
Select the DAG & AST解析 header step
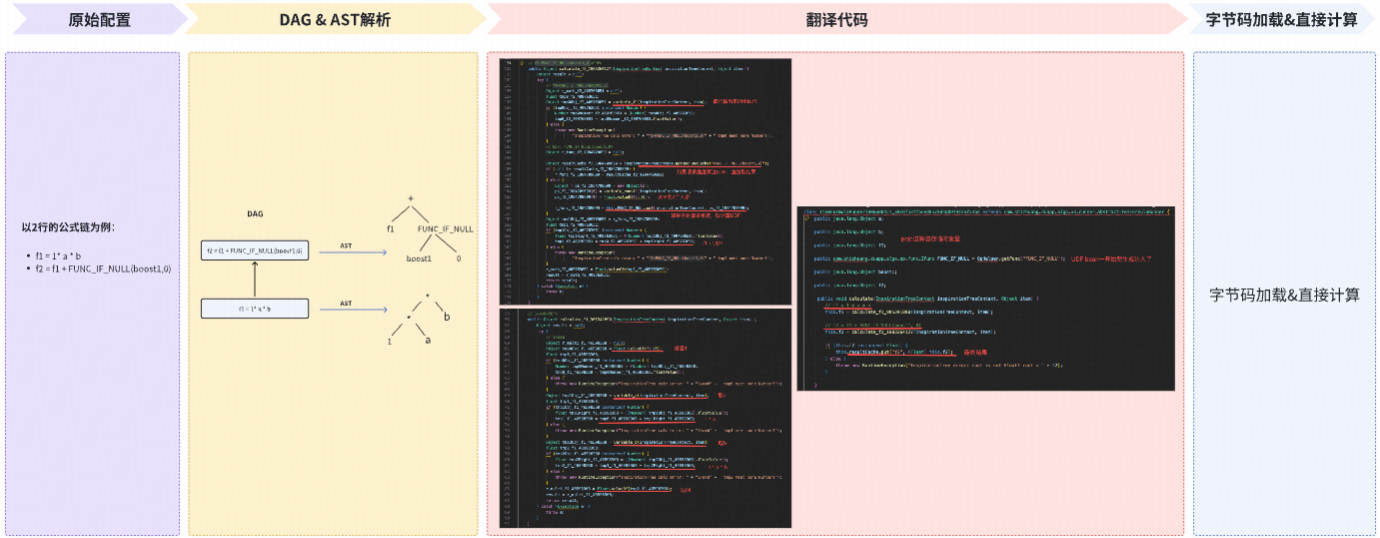click(333, 19)
